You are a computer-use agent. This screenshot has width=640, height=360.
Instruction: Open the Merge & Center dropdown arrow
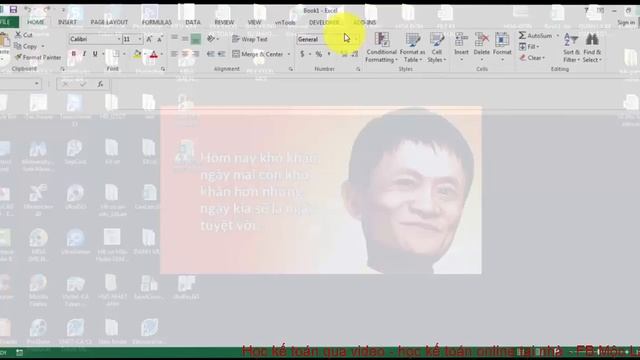click(289, 54)
